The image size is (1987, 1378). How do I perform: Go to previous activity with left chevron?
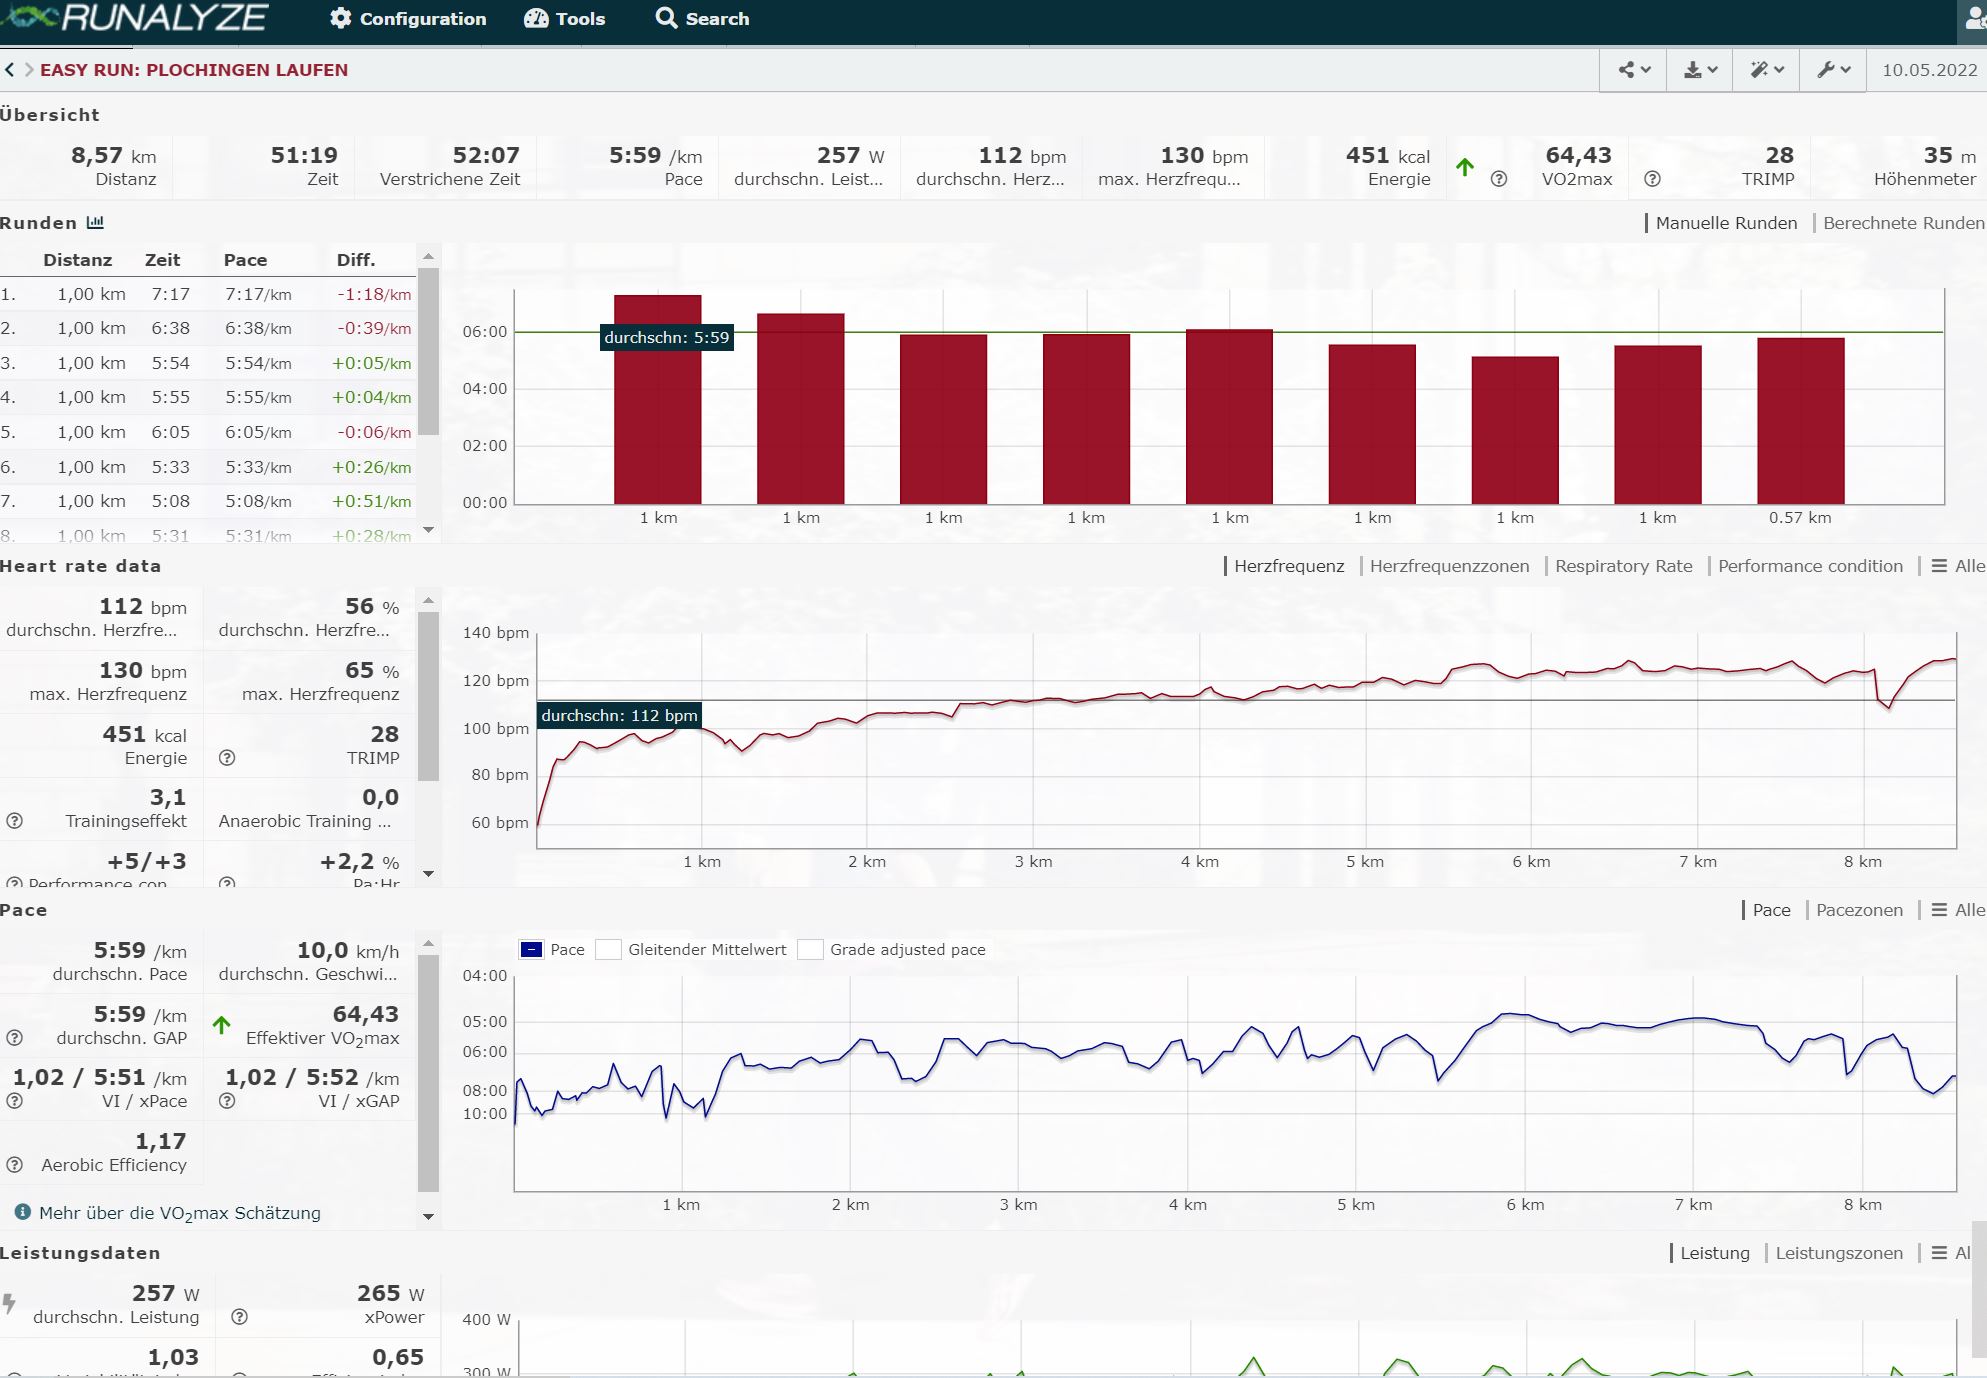(x=10, y=70)
